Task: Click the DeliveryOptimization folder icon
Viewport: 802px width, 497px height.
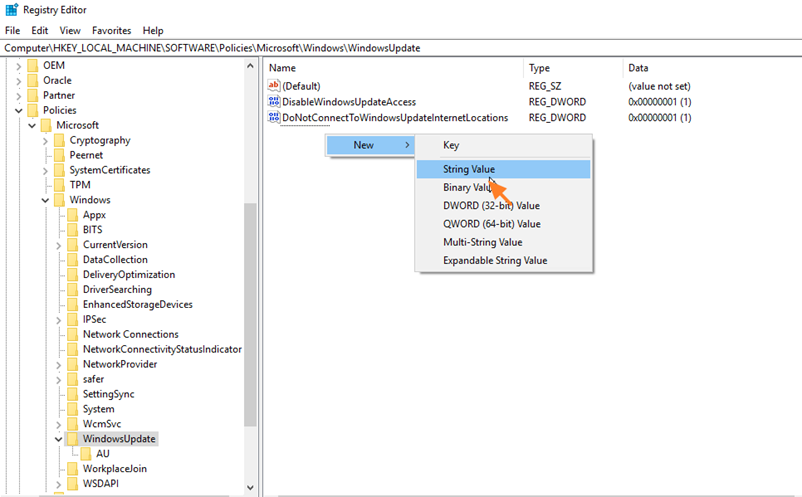Action: tap(73, 275)
